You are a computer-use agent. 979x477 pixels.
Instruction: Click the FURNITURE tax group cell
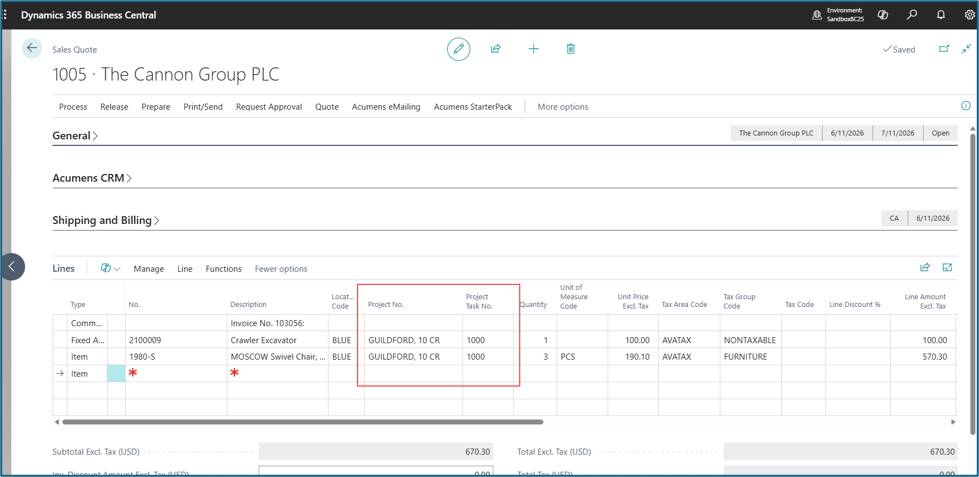[750, 357]
